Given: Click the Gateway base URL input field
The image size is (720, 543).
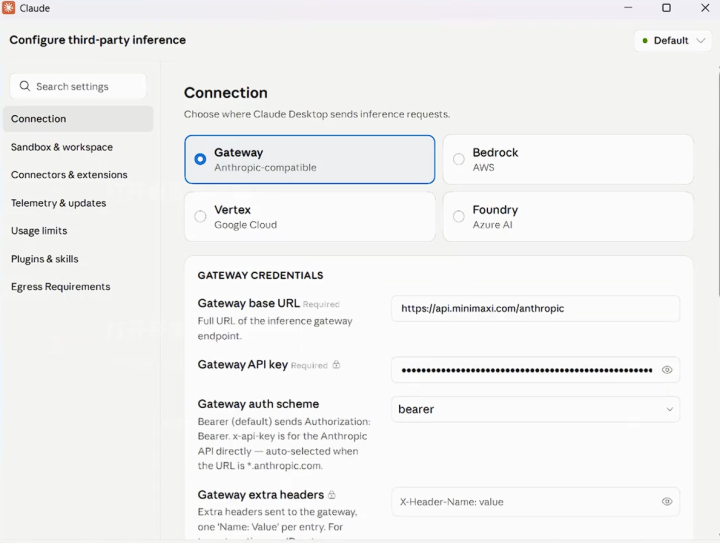Looking at the screenshot, I should tap(535, 308).
